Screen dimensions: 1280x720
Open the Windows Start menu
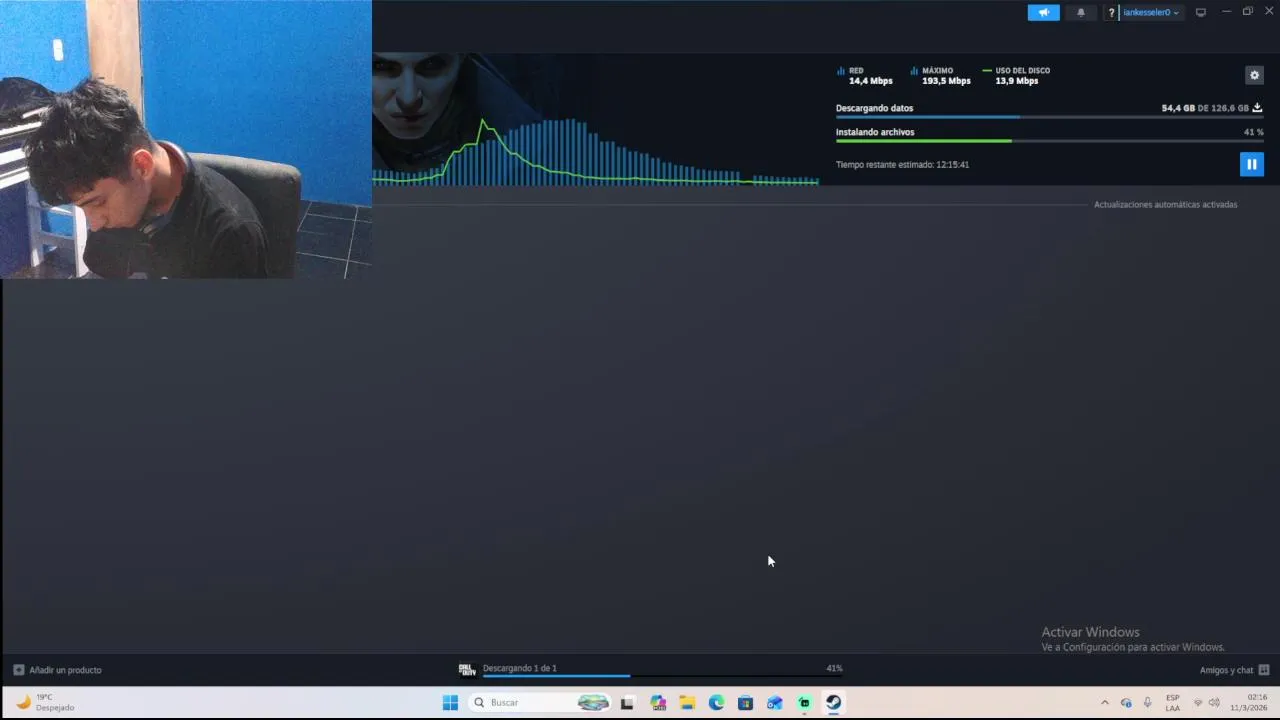[450, 702]
